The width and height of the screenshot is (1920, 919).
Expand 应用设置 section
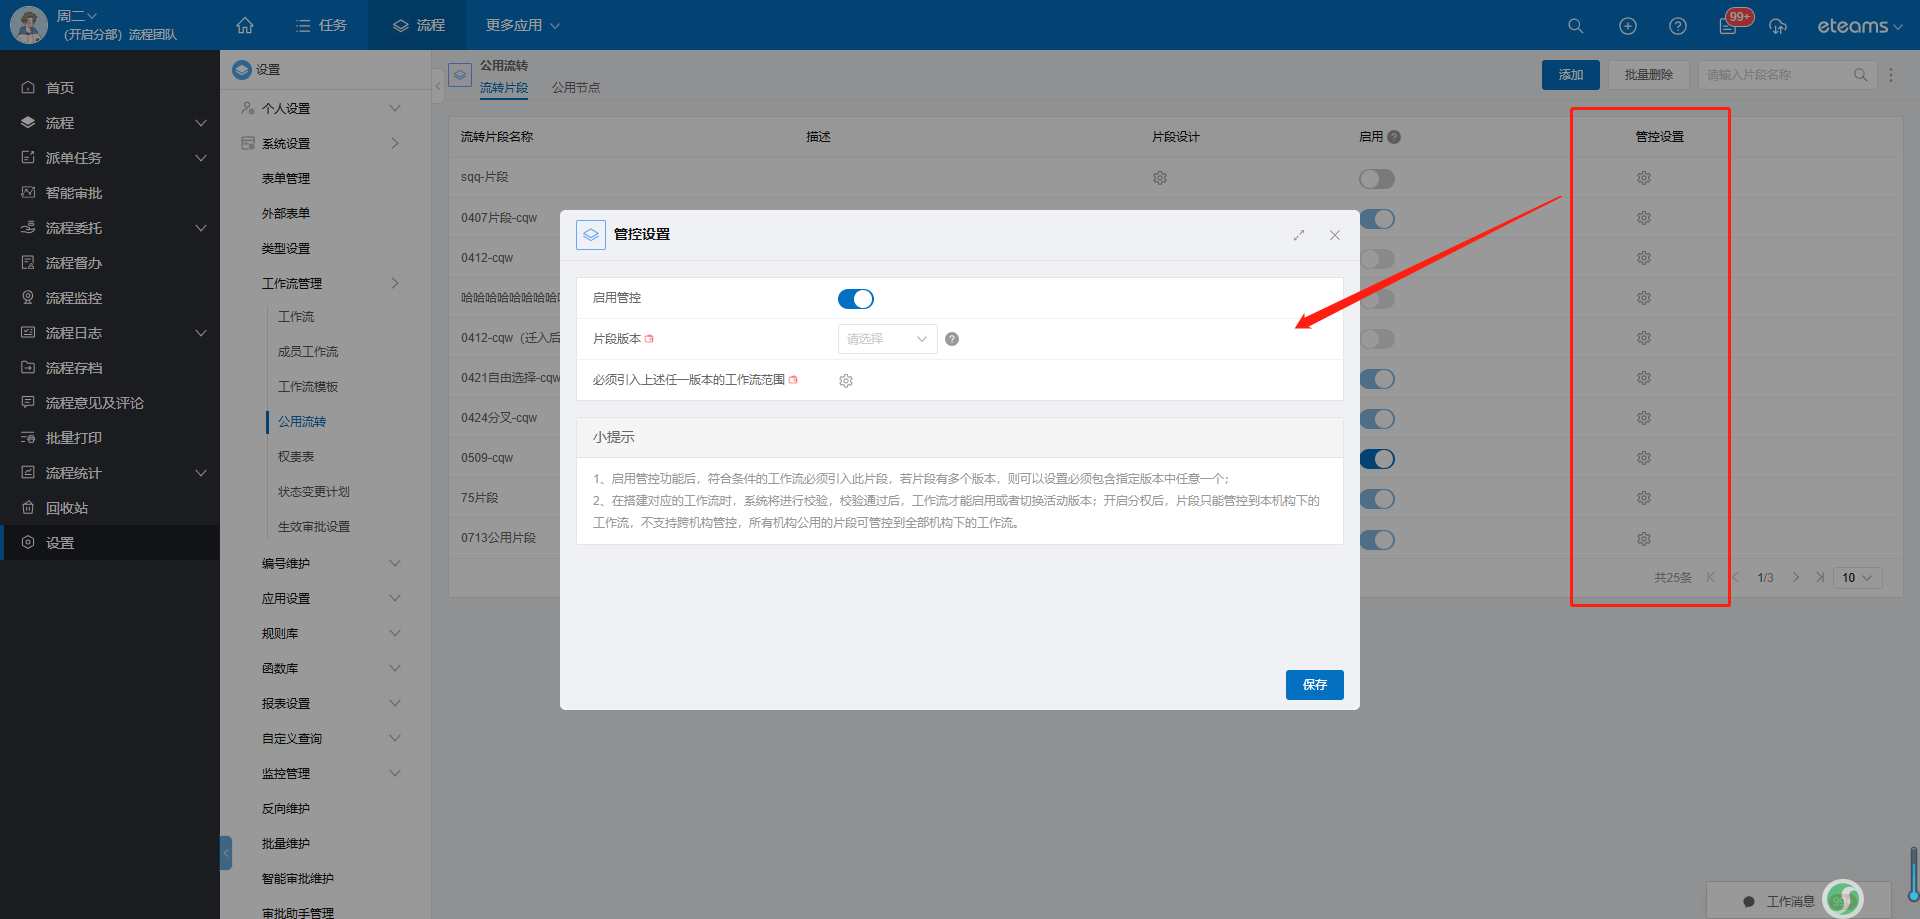[395, 598]
